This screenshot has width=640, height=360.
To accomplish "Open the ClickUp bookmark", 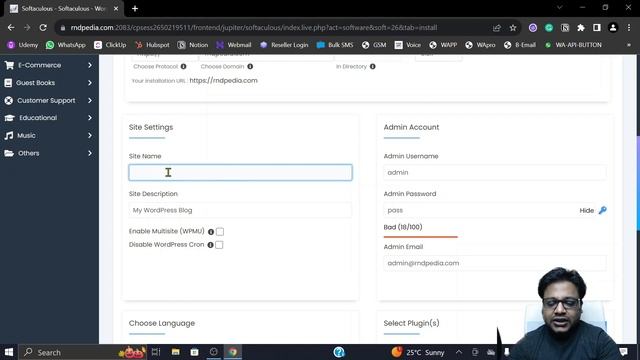I will 110,45.
